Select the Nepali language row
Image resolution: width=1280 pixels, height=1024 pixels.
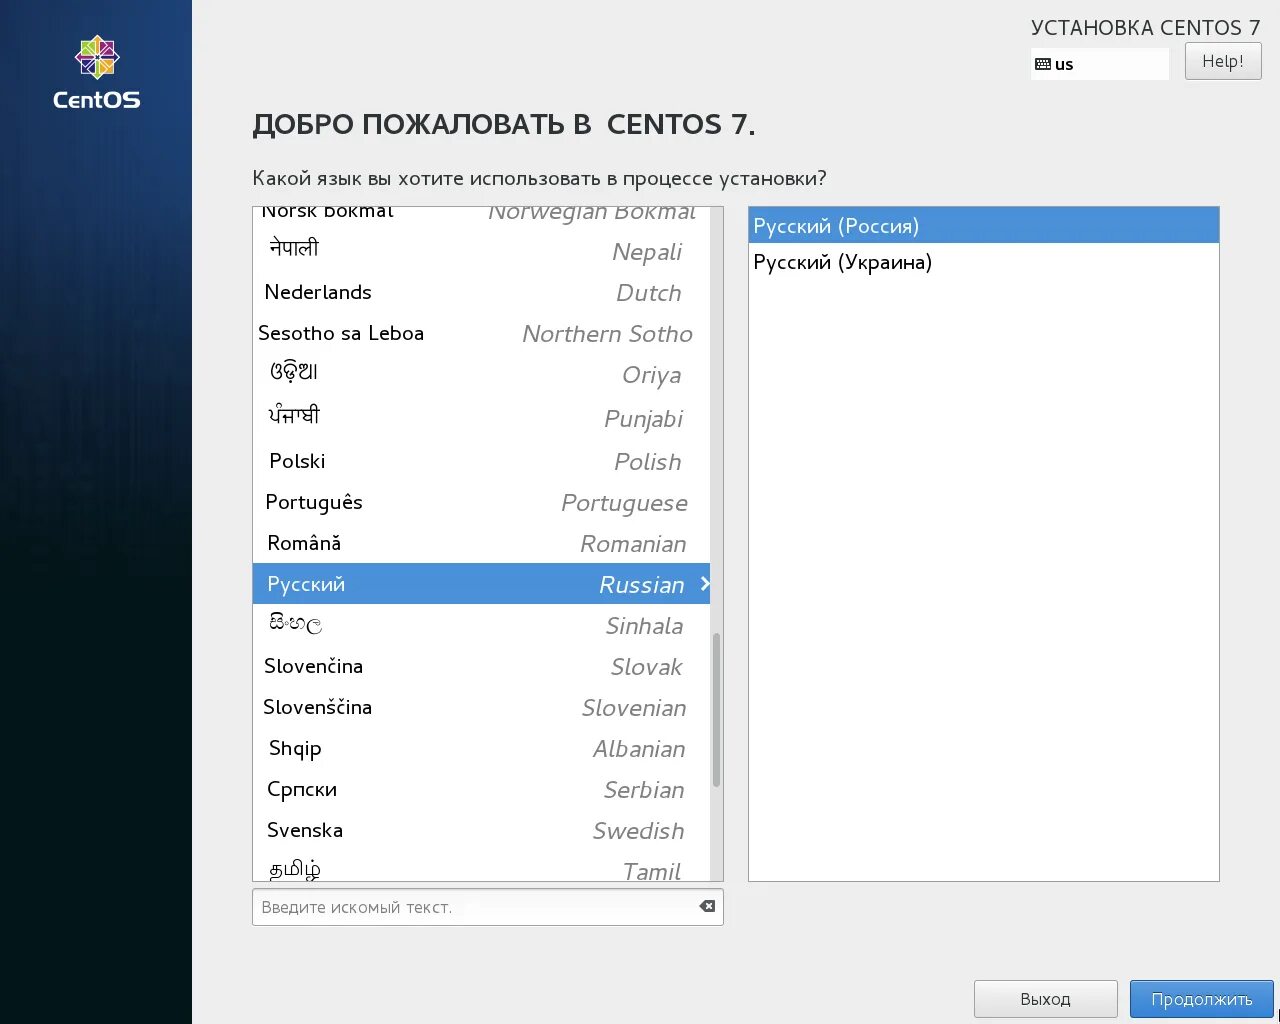[481, 250]
